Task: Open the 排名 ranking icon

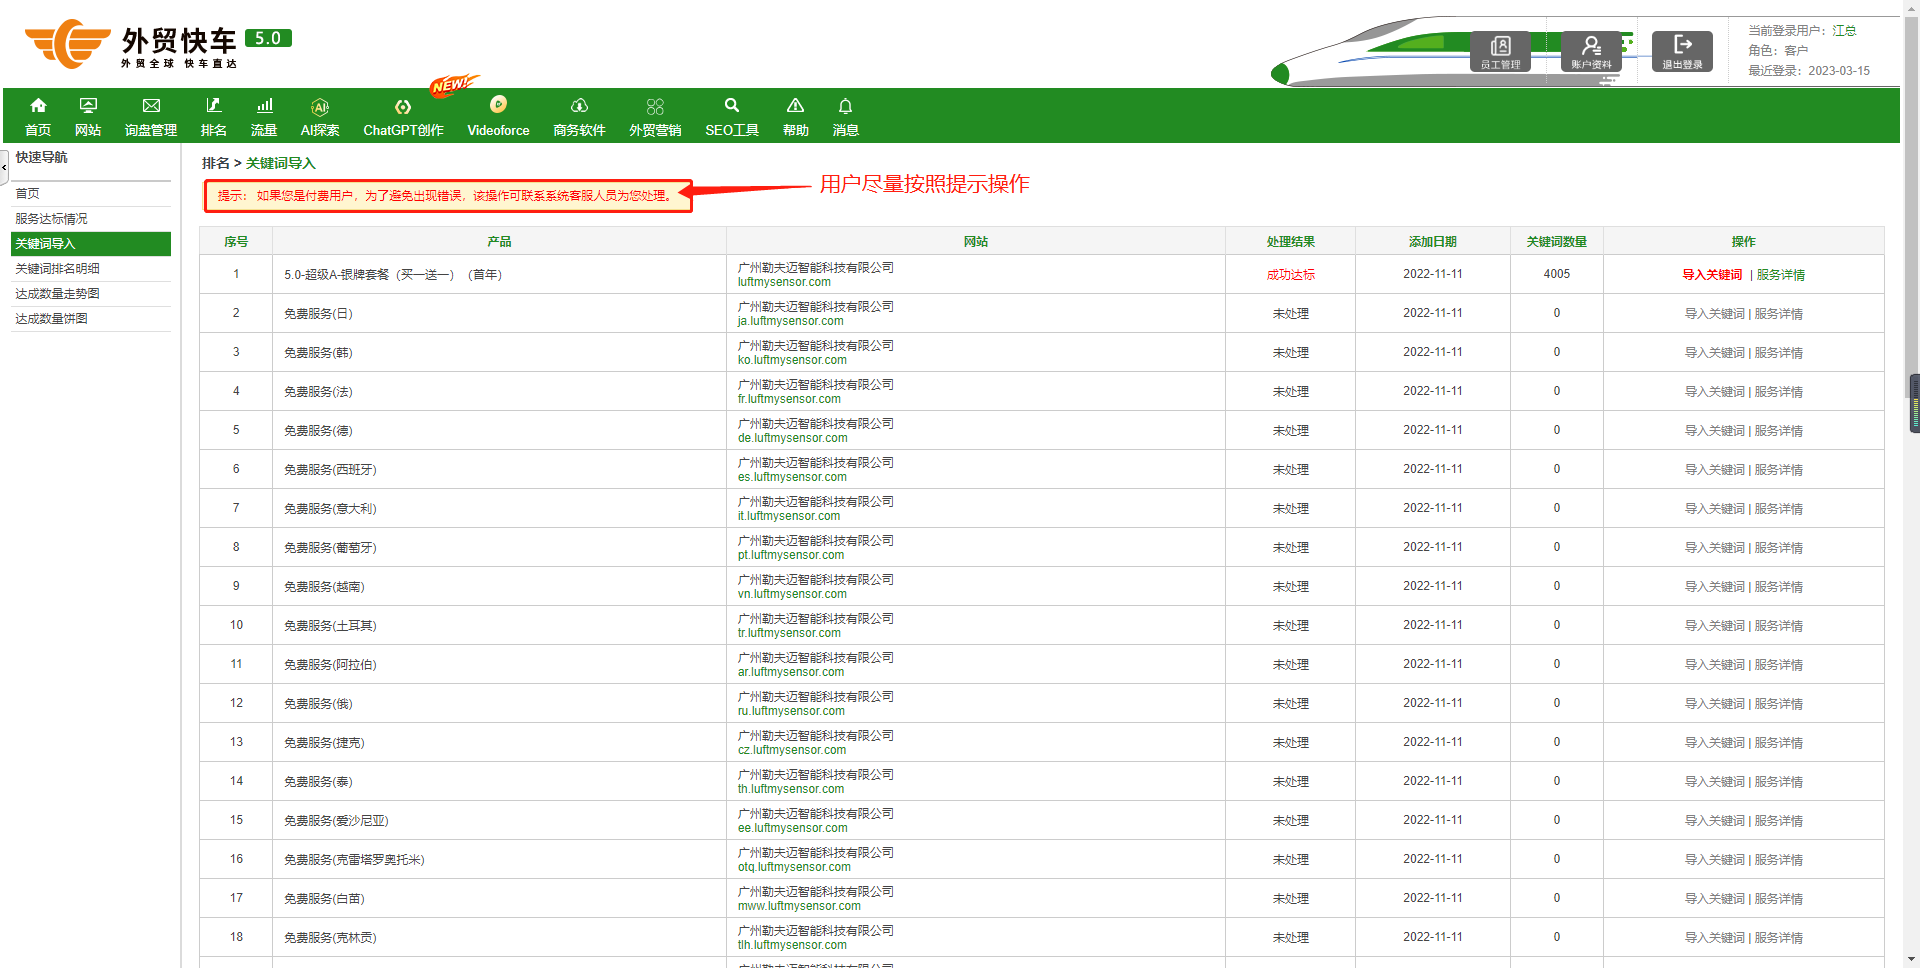Action: point(213,106)
